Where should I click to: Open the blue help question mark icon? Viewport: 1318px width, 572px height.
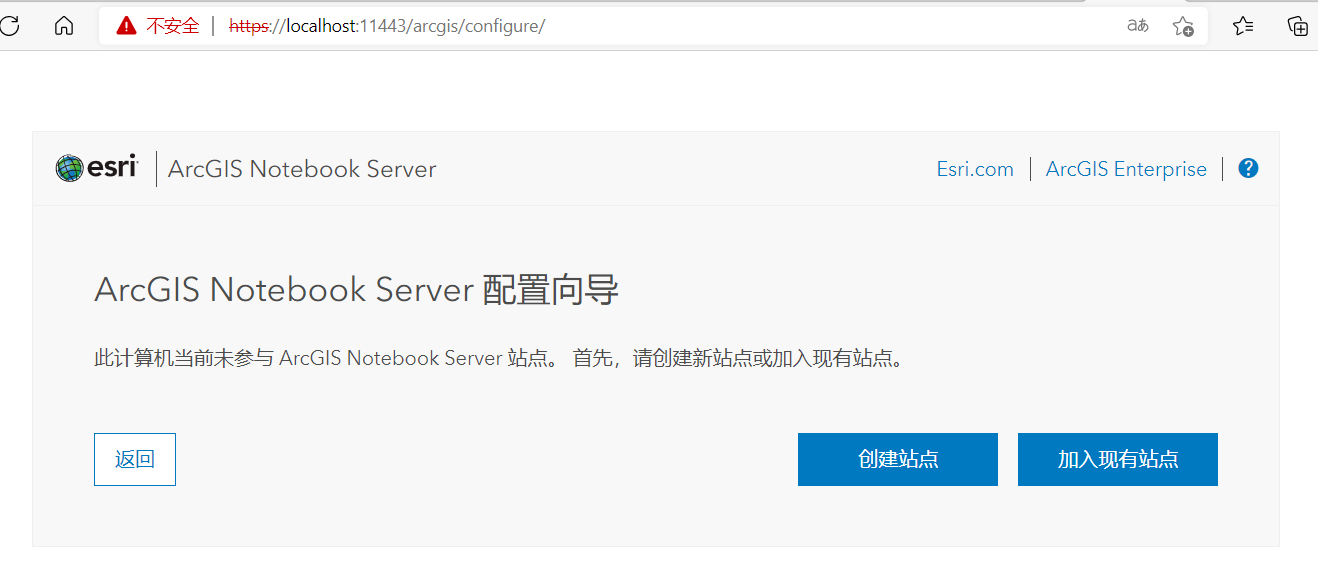pos(1248,168)
